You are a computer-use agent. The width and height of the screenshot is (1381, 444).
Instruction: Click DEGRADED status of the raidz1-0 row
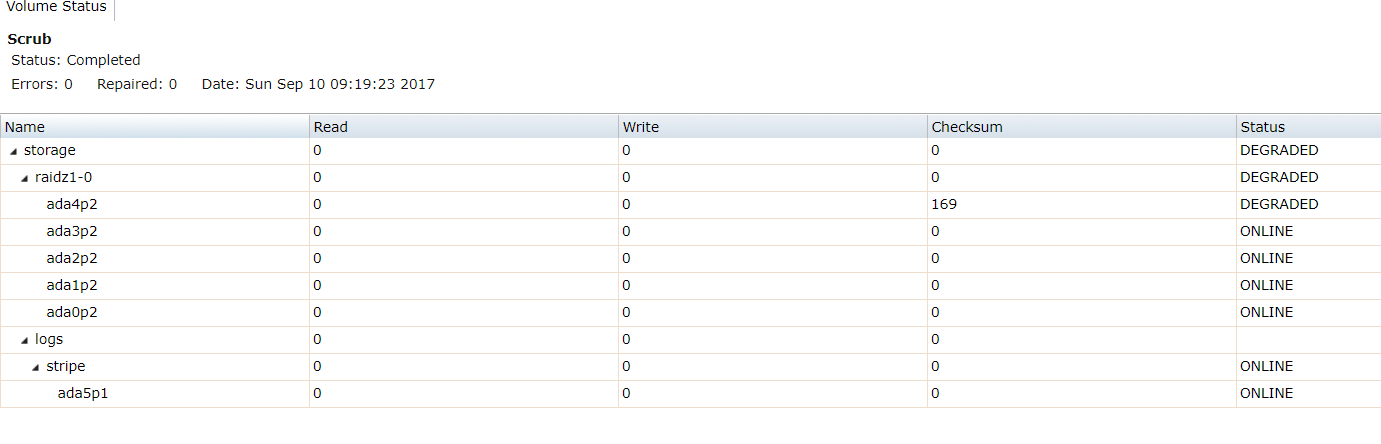1279,178
